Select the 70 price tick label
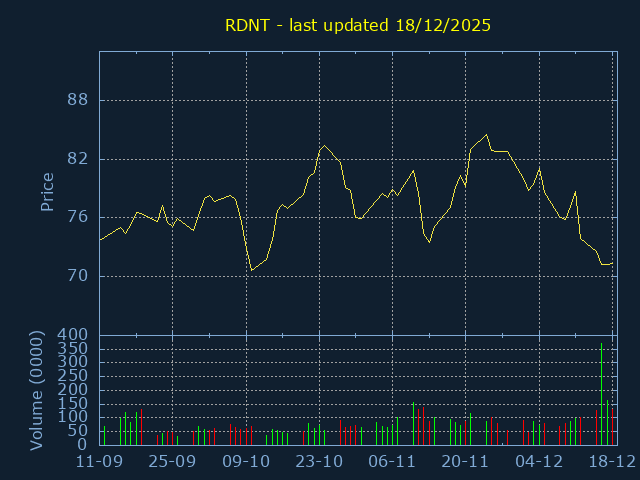This screenshot has height=480, width=640. 78,276
